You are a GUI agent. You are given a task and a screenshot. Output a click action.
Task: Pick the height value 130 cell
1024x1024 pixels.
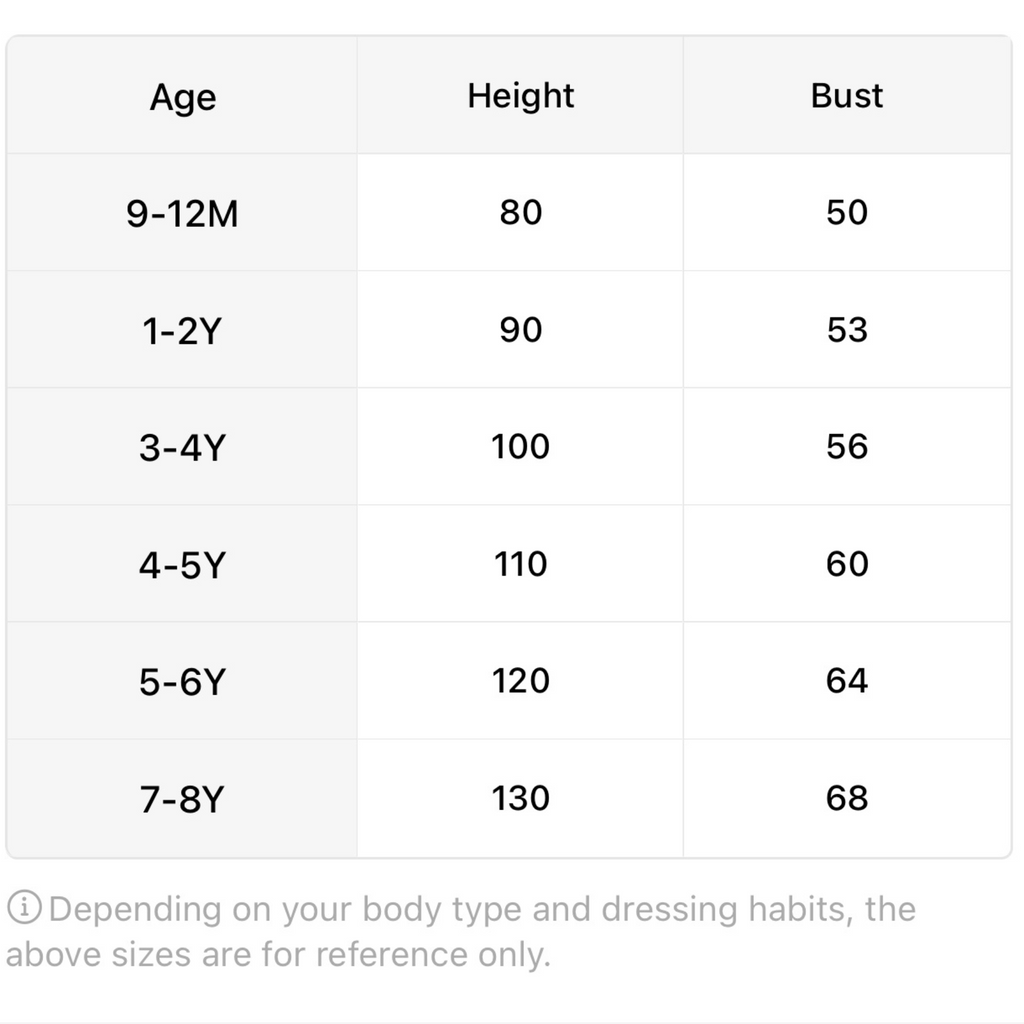click(520, 798)
